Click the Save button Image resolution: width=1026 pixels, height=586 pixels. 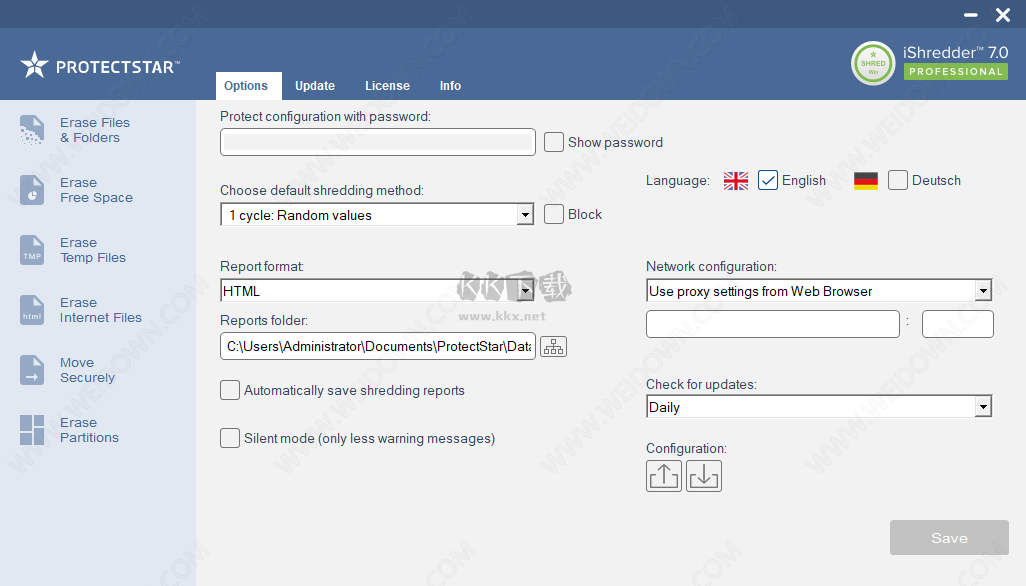click(x=949, y=538)
